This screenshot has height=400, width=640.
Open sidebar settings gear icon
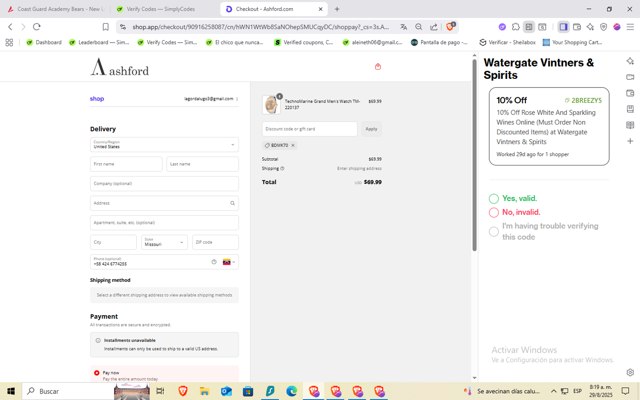[x=630, y=372]
